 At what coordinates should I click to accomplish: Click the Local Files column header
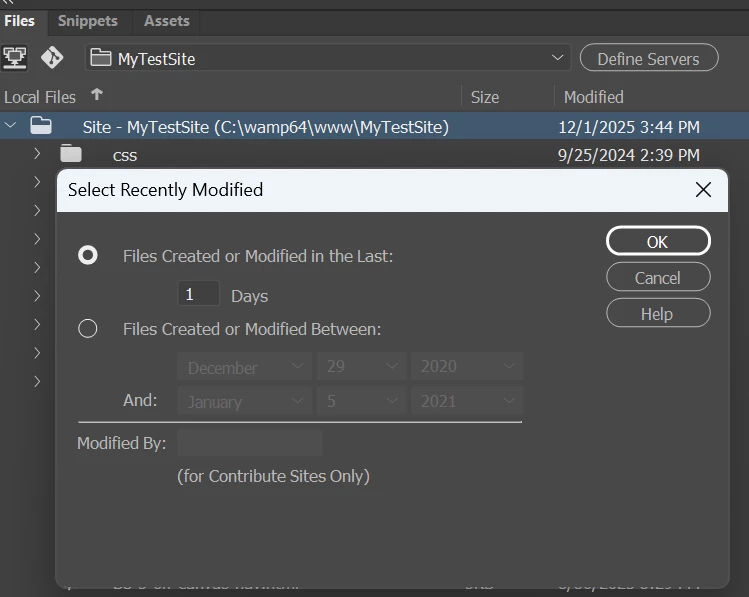pyautogui.click(x=40, y=97)
